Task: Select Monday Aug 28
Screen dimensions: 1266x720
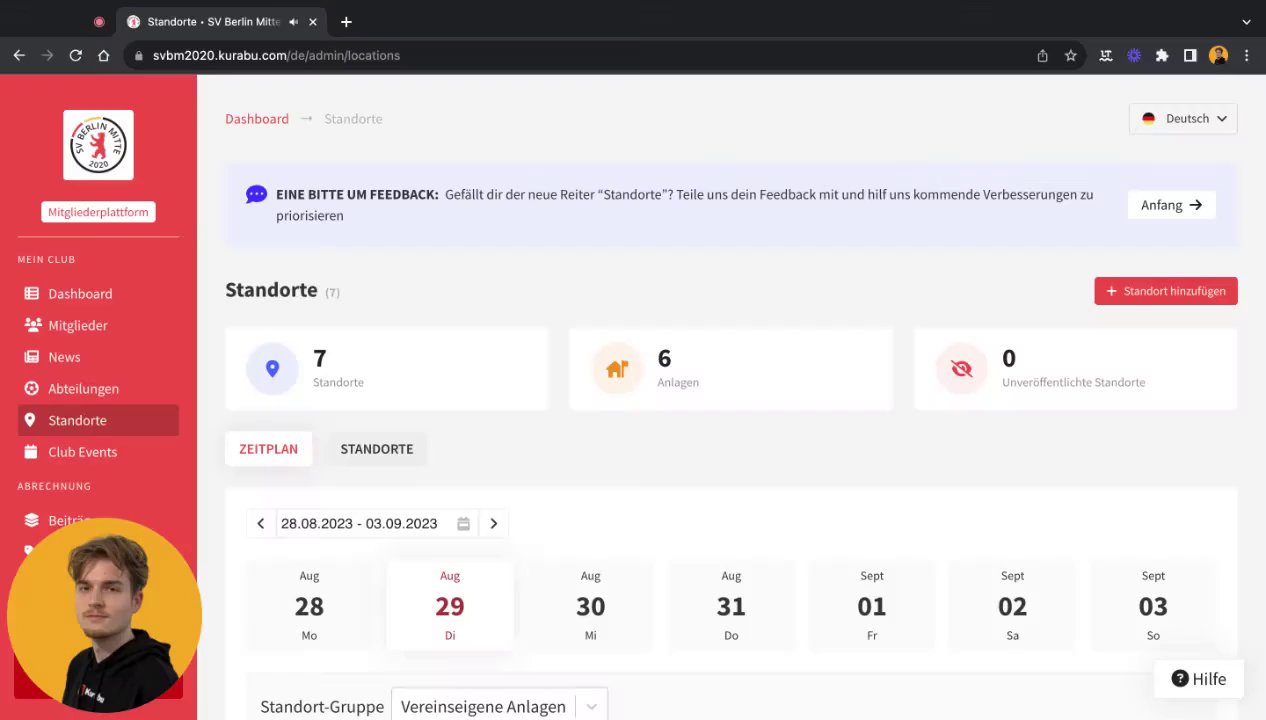Action: [x=309, y=605]
